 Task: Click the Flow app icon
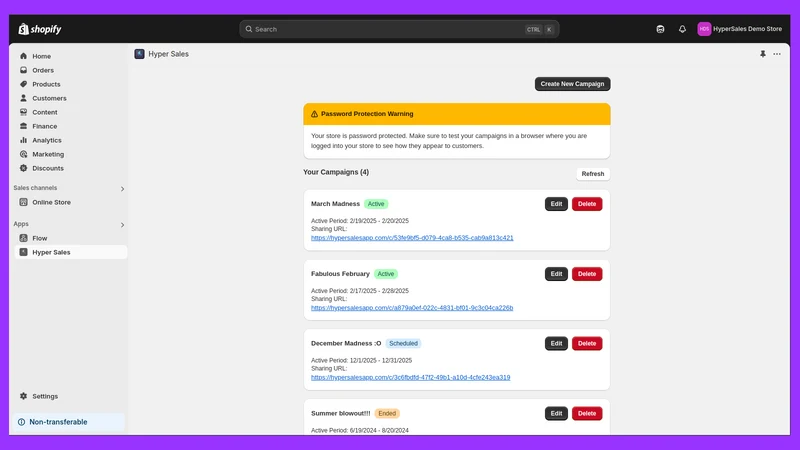[23, 238]
